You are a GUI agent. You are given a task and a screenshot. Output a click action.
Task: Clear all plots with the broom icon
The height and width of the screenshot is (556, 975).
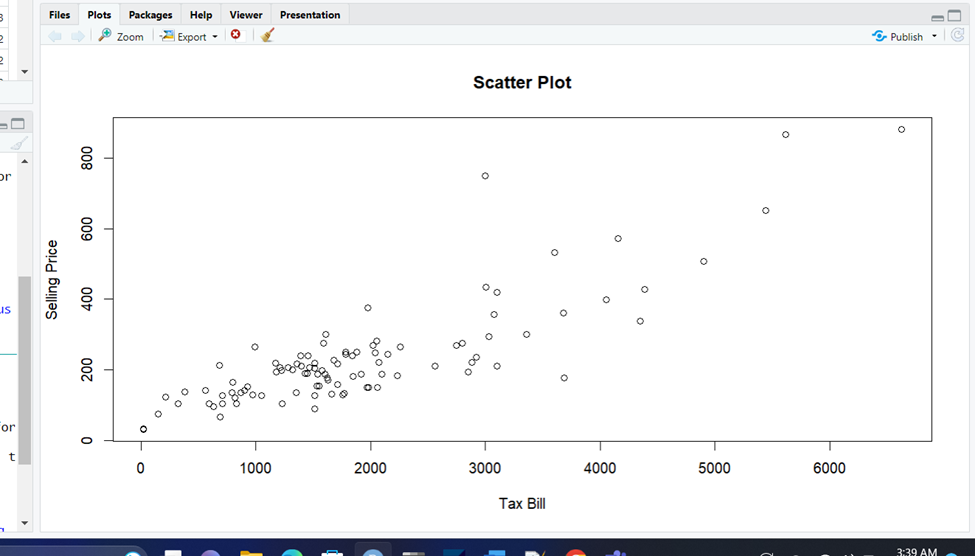coord(267,35)
